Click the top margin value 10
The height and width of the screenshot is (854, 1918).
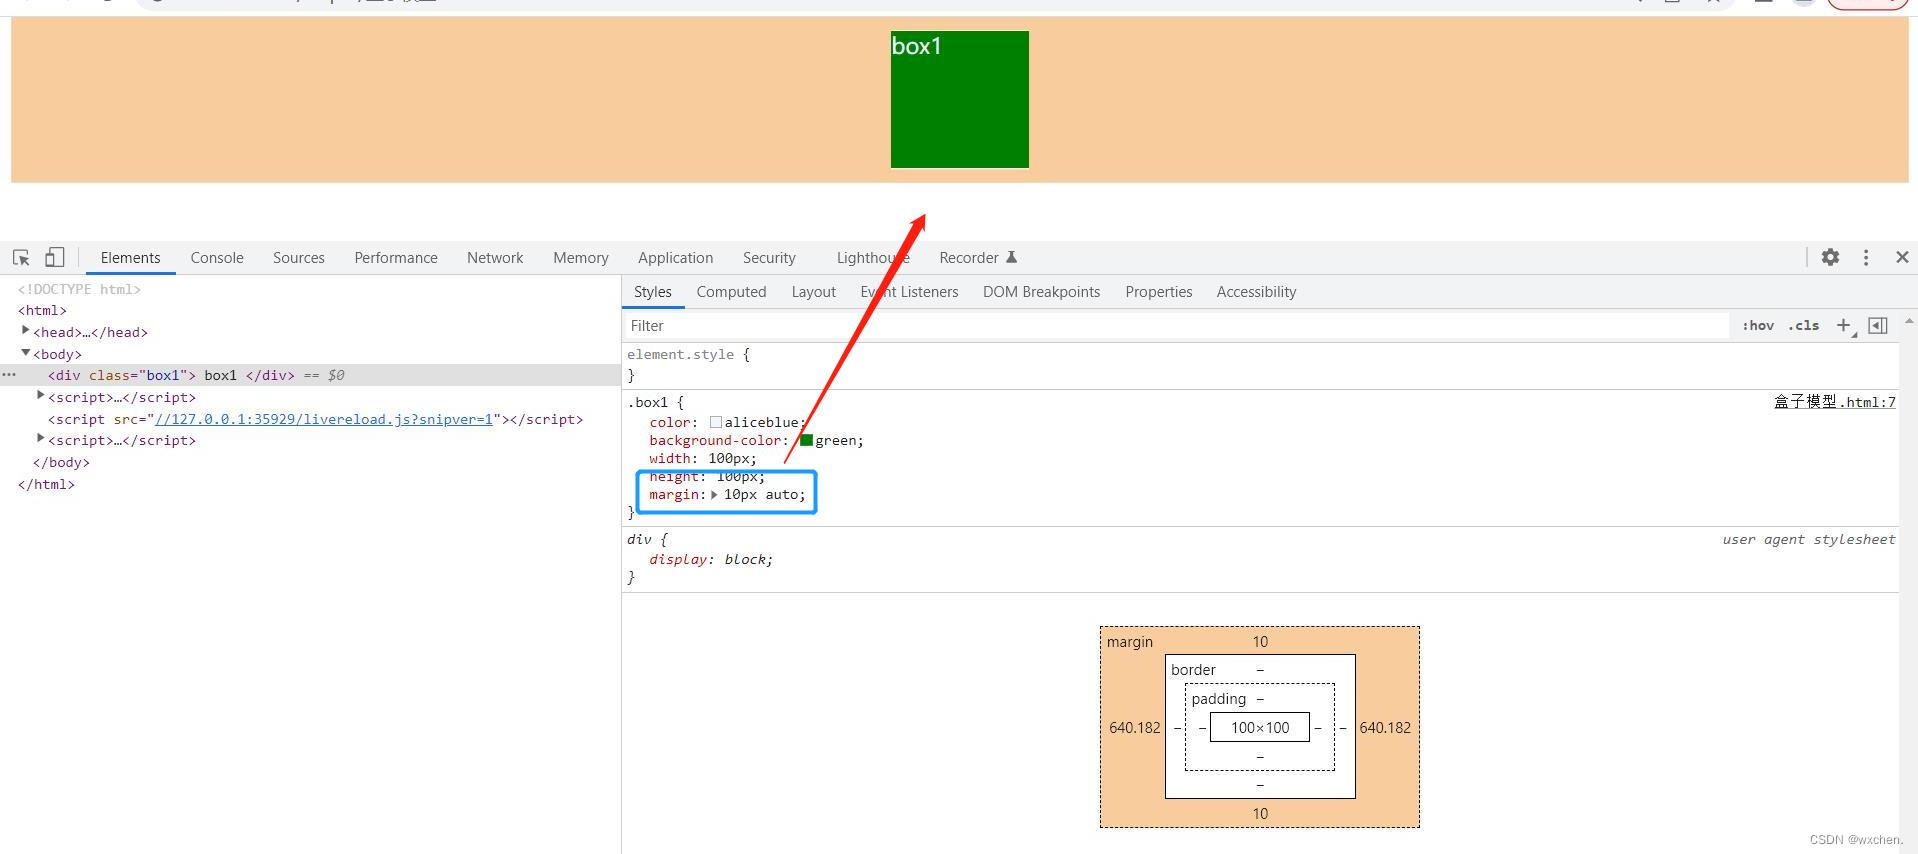pyautogui.click(x=1260, y=642)
